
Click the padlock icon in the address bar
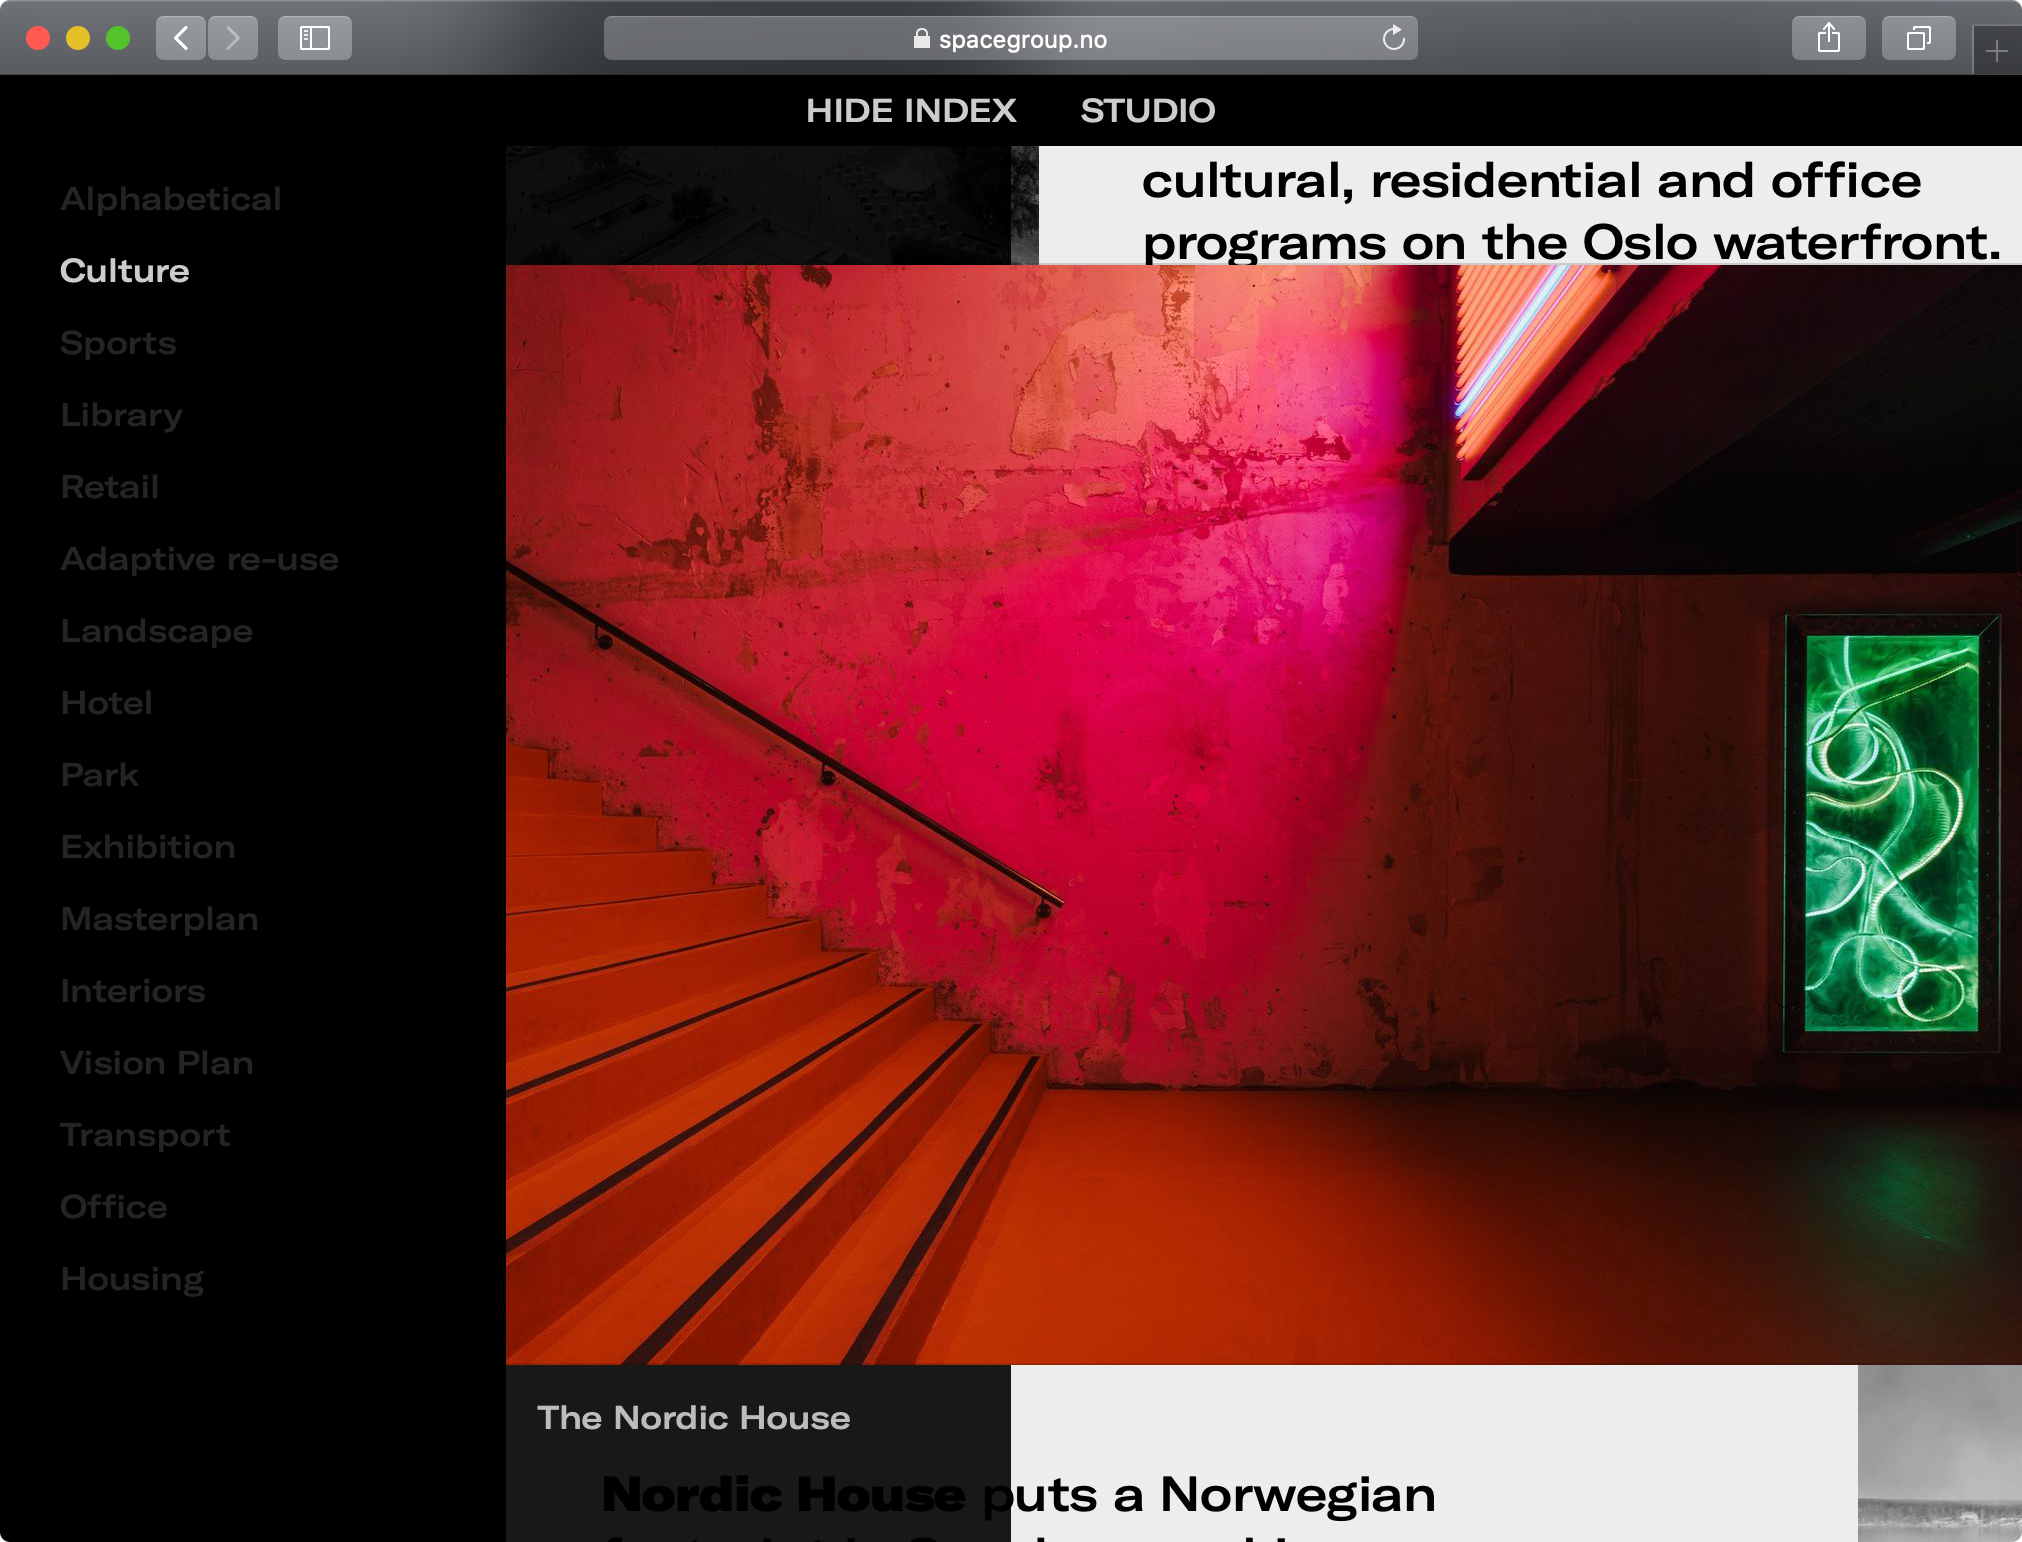921,39
